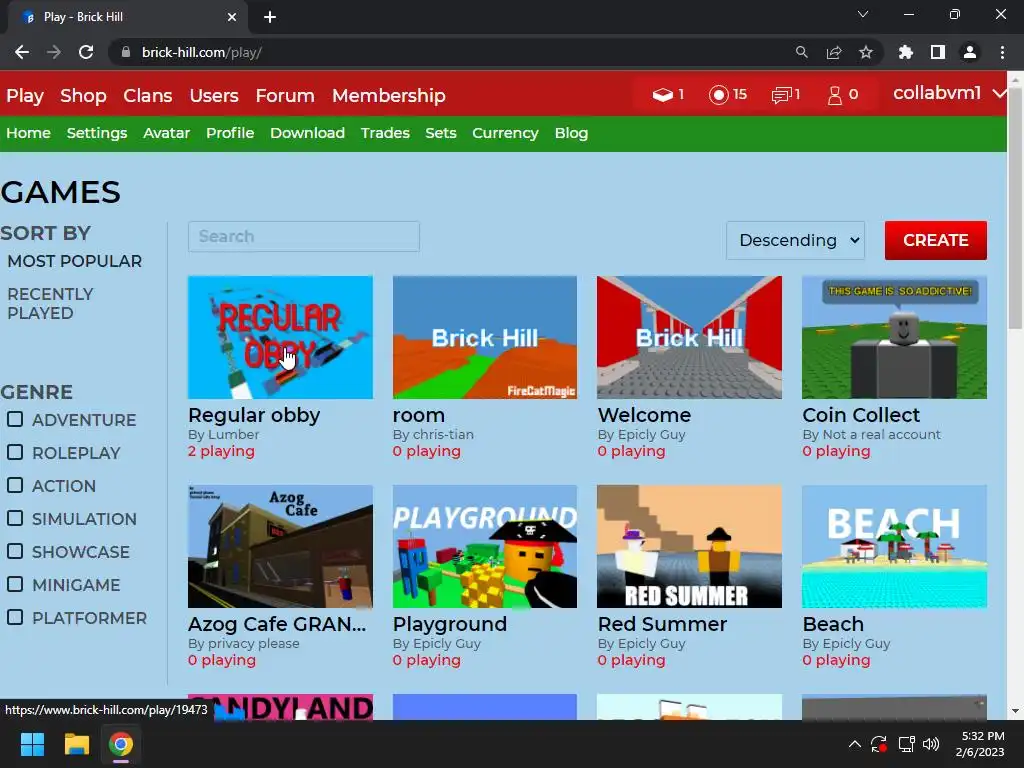Open Chrome three-dot menu
Screen dimensions: 1024x768
pos(1002,52)
